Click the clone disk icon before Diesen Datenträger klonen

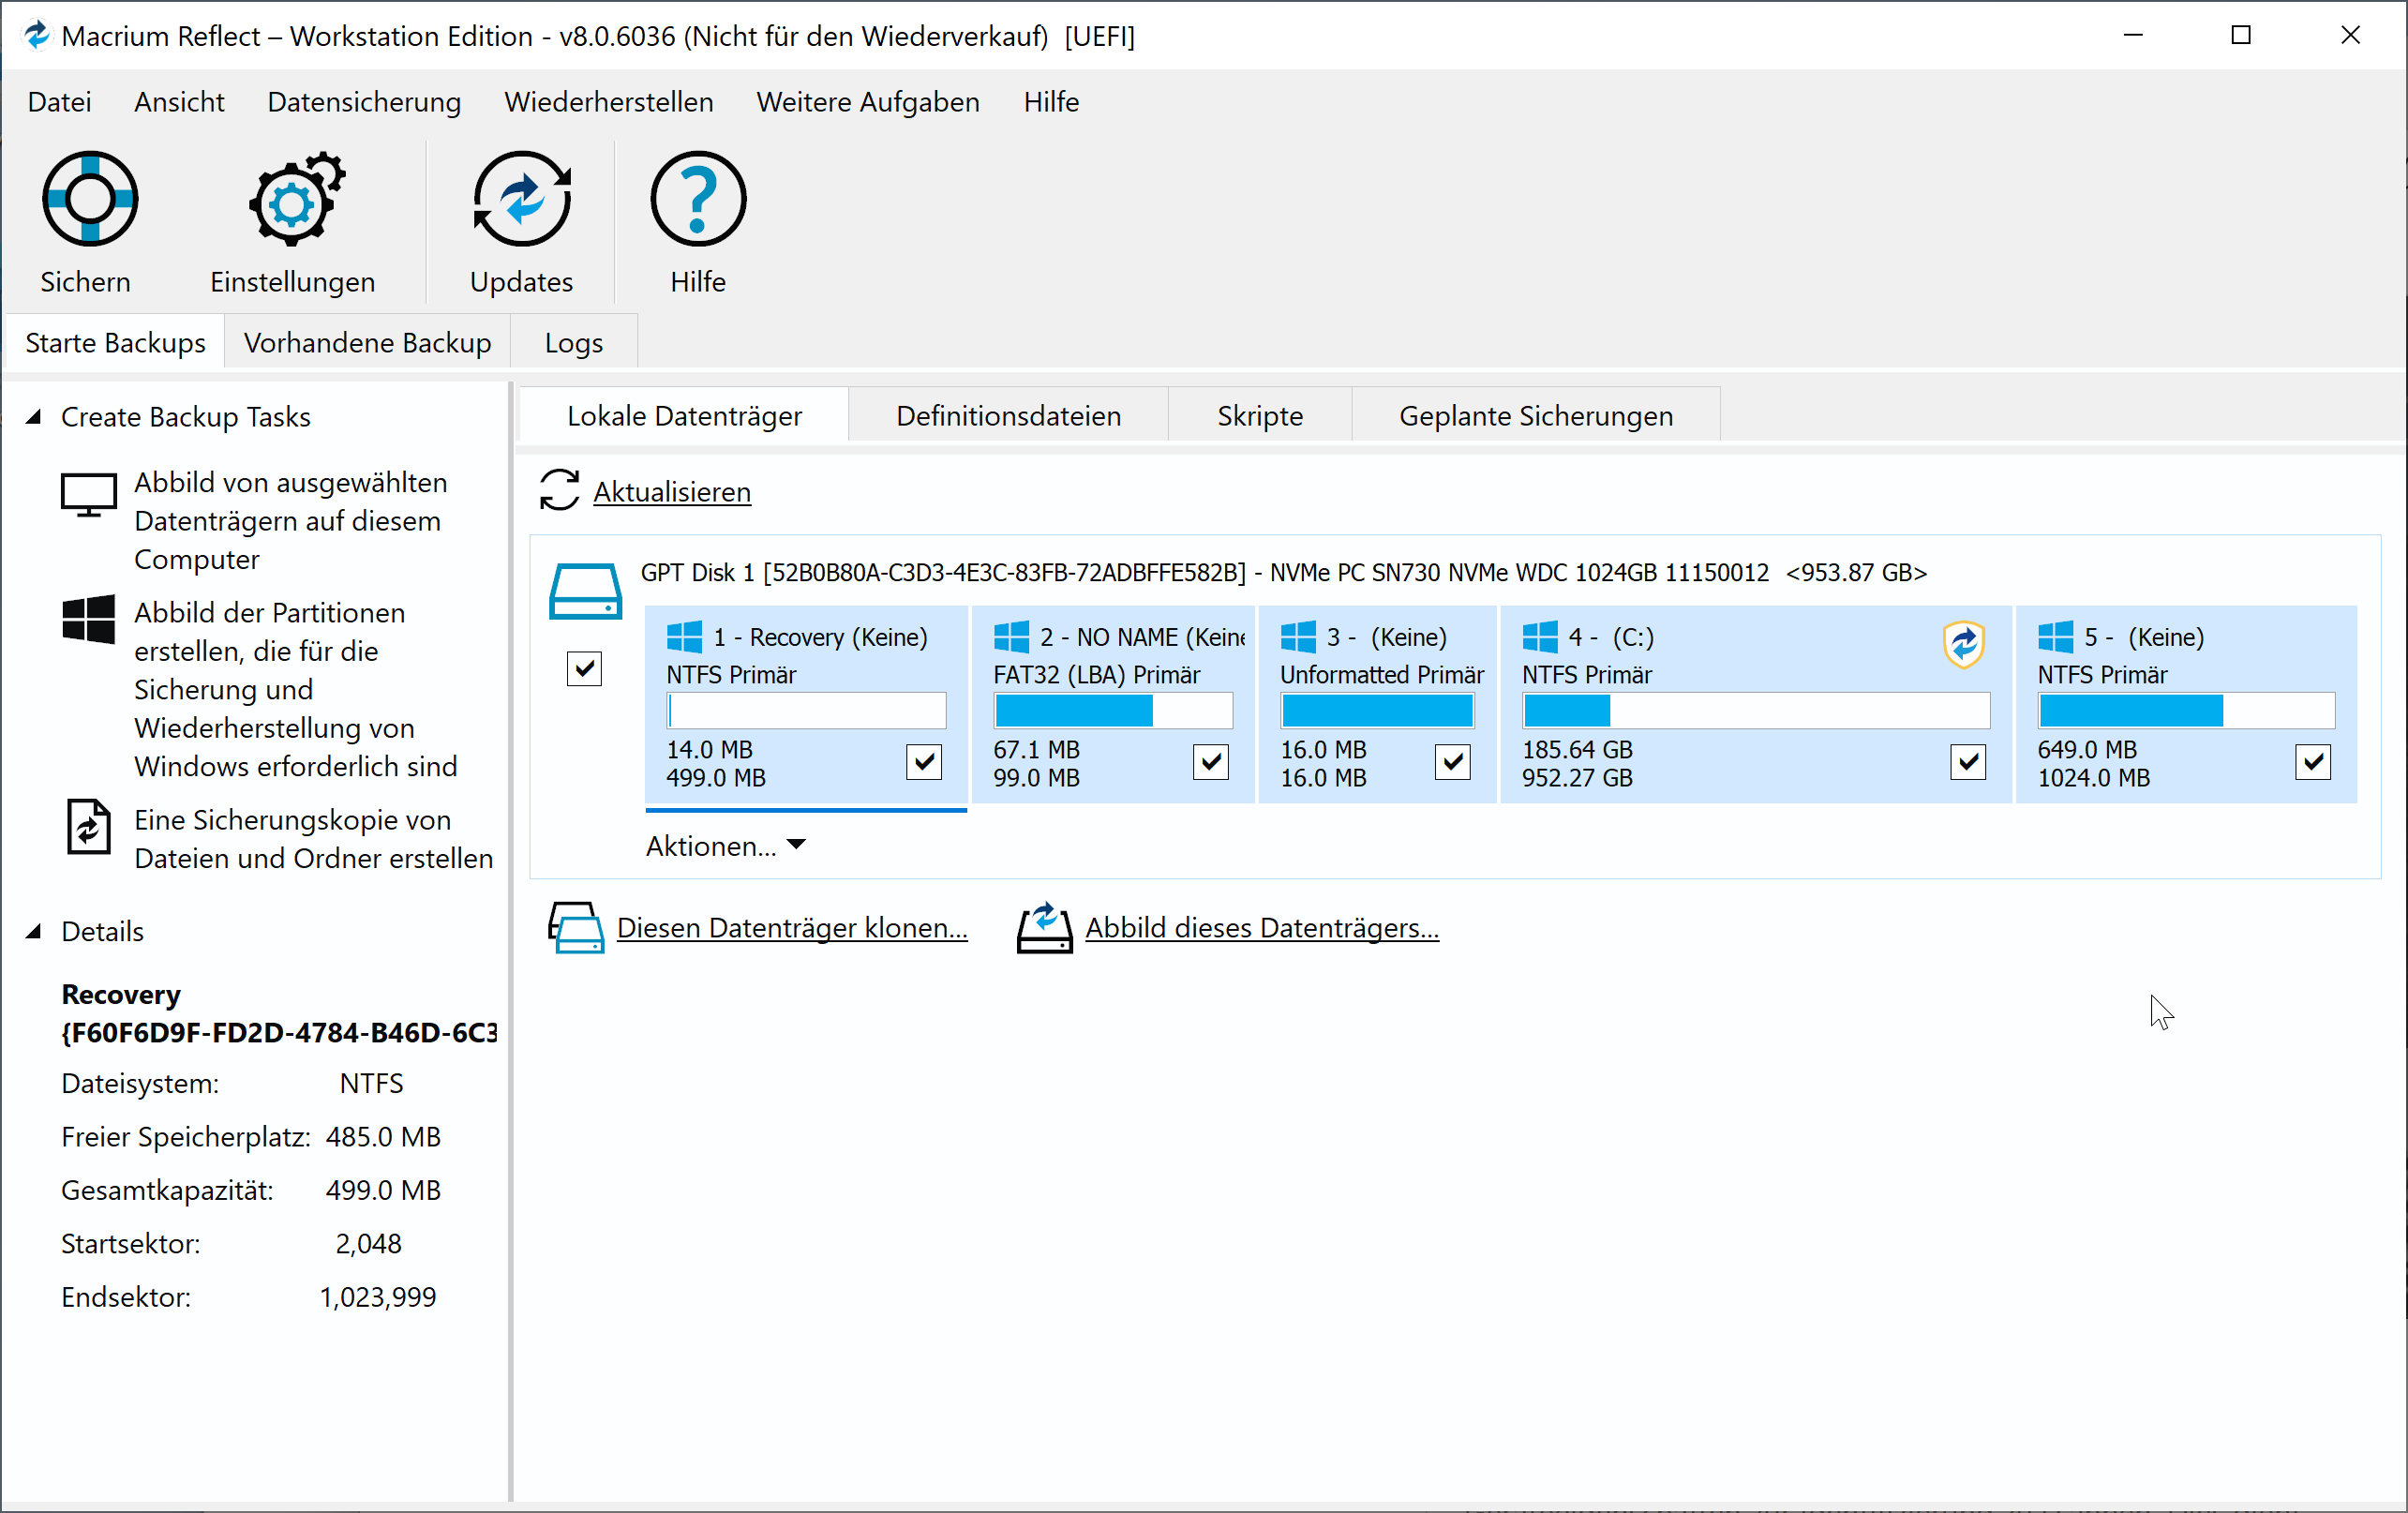point(576,928)
